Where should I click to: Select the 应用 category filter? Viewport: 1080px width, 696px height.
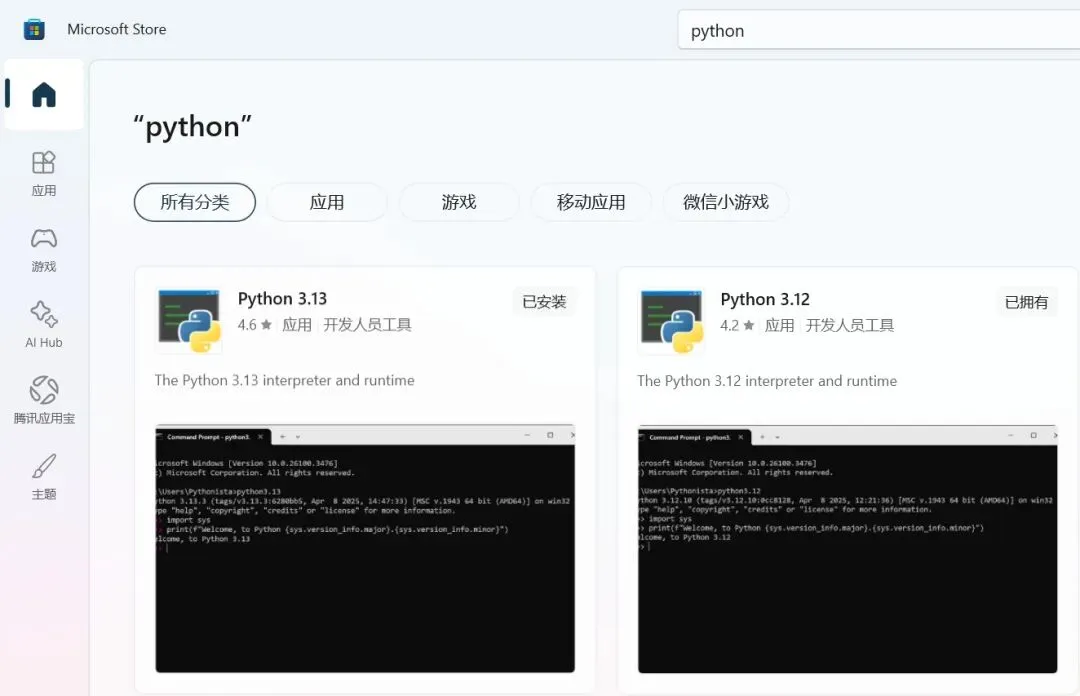pyautogui.click(x=326, y=202)
